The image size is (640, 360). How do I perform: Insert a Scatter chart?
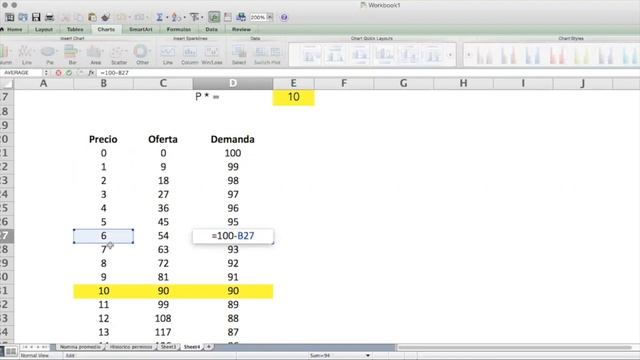(119, 55)
